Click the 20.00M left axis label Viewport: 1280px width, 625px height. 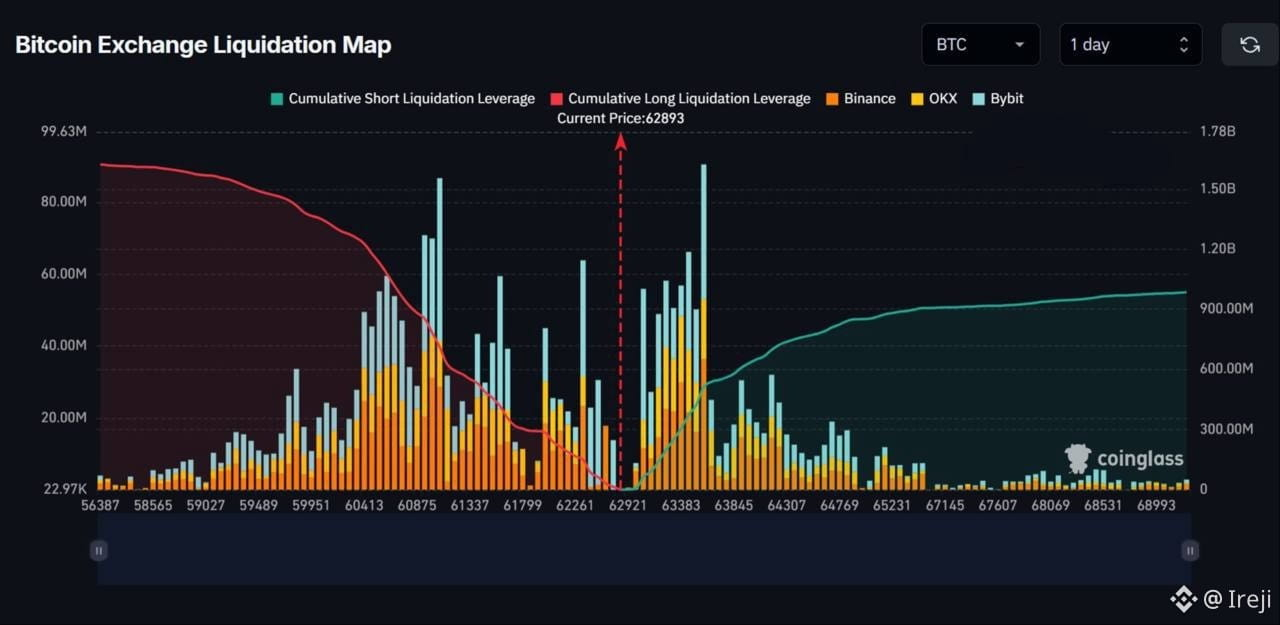[65, 417]
